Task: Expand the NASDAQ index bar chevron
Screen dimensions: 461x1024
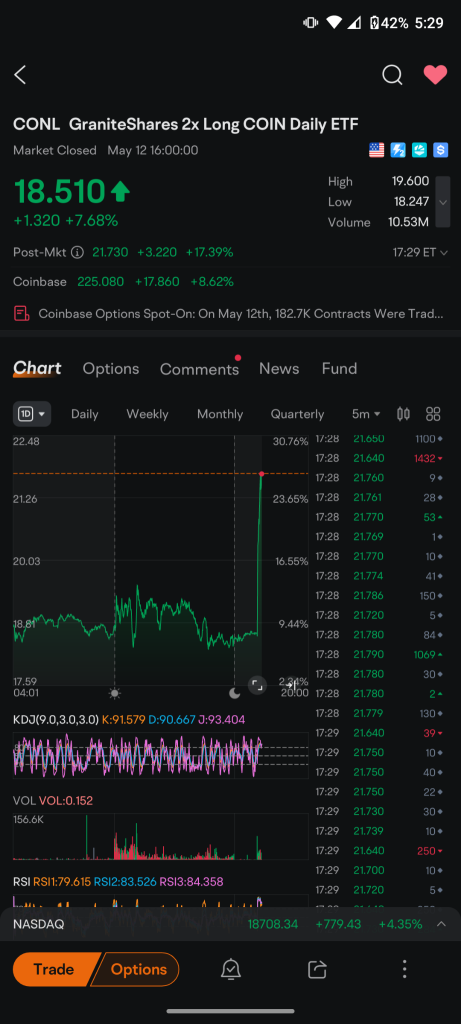Action: 441,924
